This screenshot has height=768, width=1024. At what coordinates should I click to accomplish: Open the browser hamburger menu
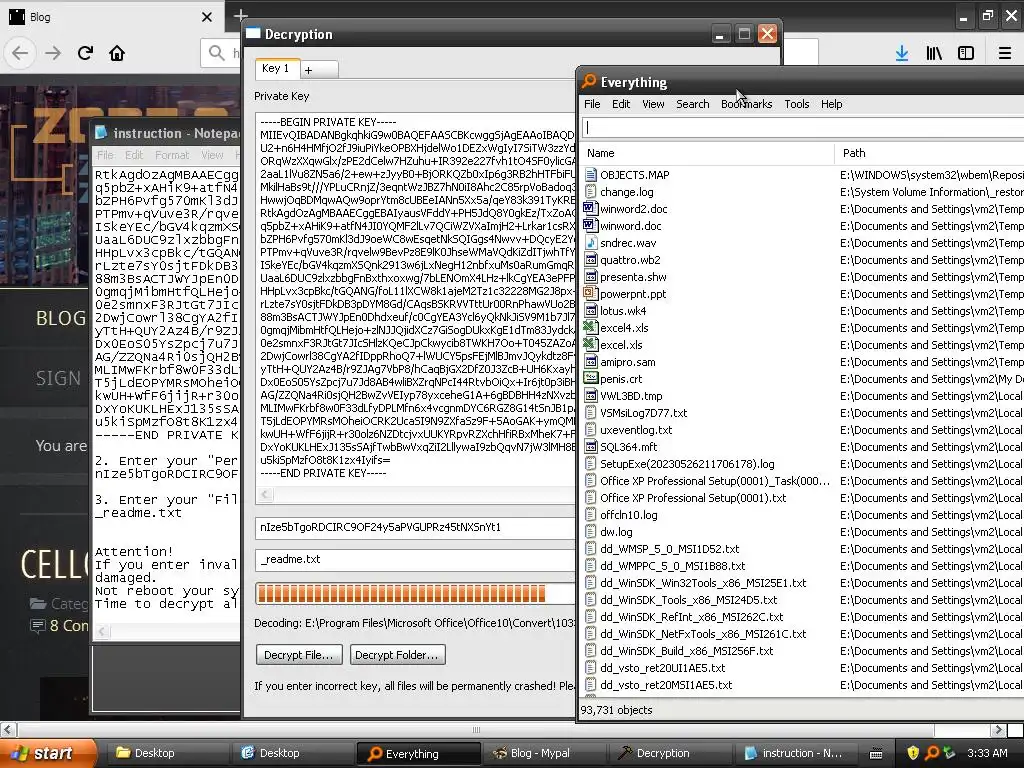point(1005,53)
